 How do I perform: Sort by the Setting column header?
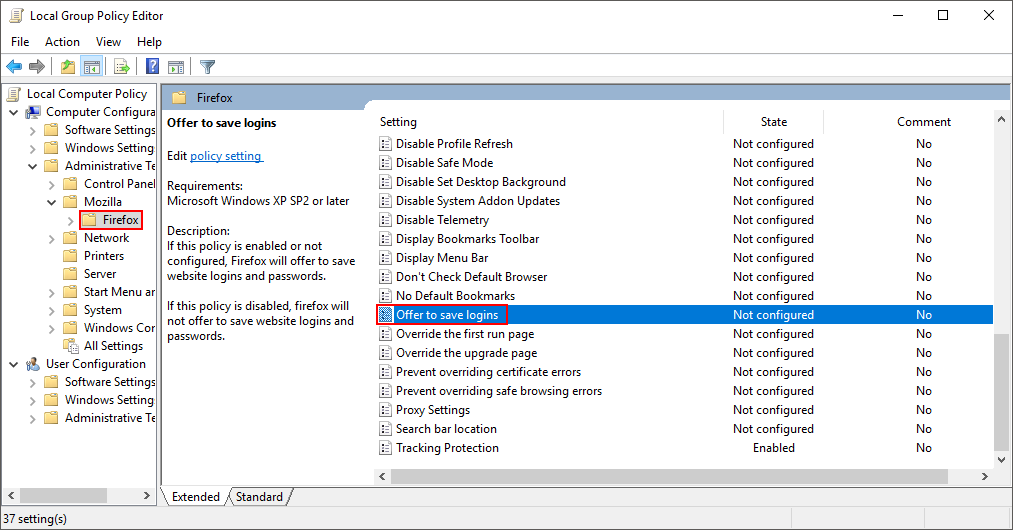398,122
